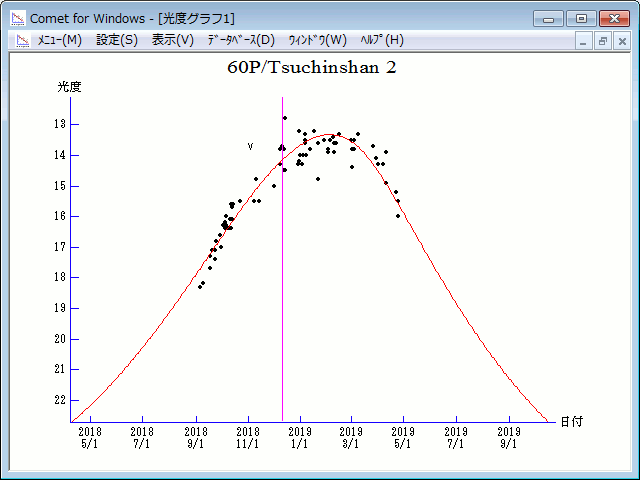The image size is (640, 480).
Task: Click the small v marker on graph
Action: 250,146
